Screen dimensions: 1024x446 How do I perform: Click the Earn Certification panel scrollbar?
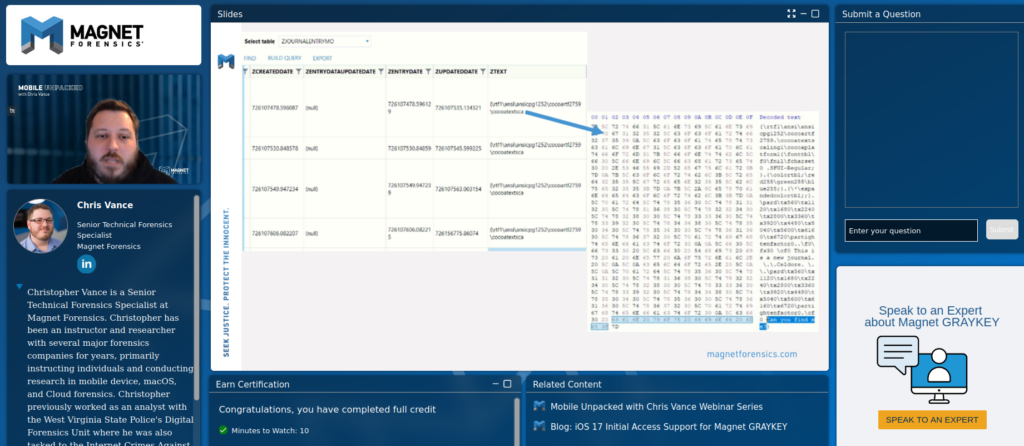(x=518, y=421)
